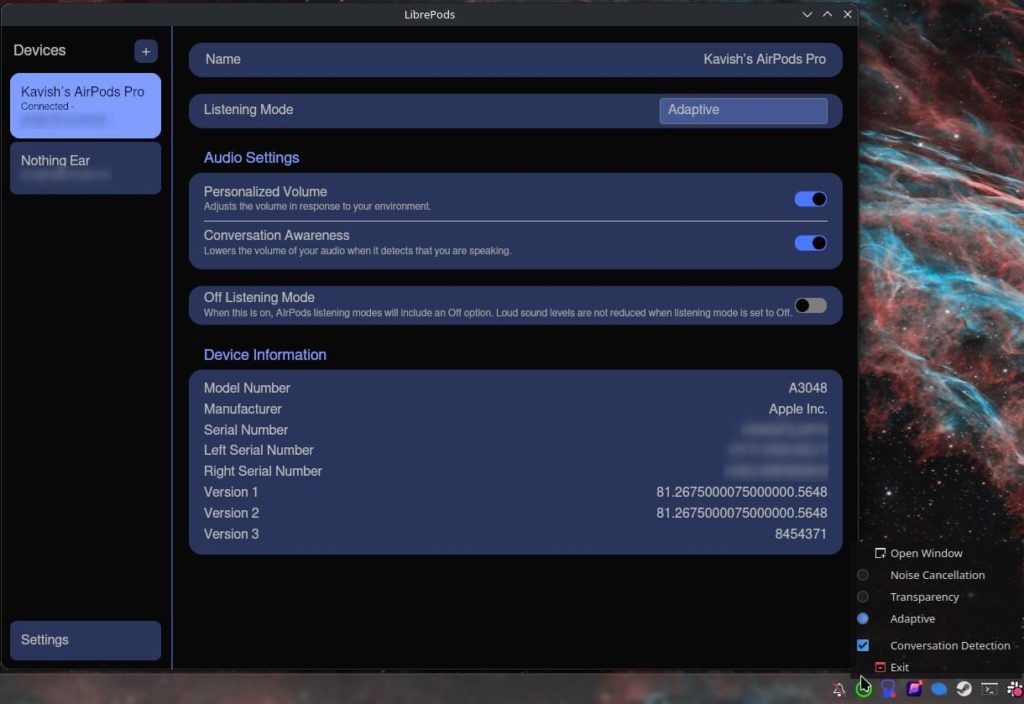Click the muted notifications bell tray icon
Image resolution: width=1024 pixels, height=704 pixels.
(x=839, y=689)
